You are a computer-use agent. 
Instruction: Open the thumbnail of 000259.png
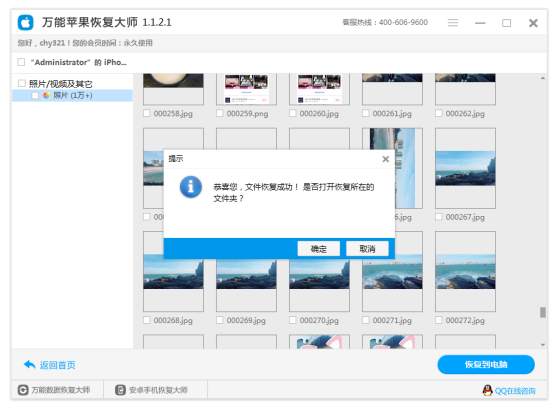pos(246,89)
